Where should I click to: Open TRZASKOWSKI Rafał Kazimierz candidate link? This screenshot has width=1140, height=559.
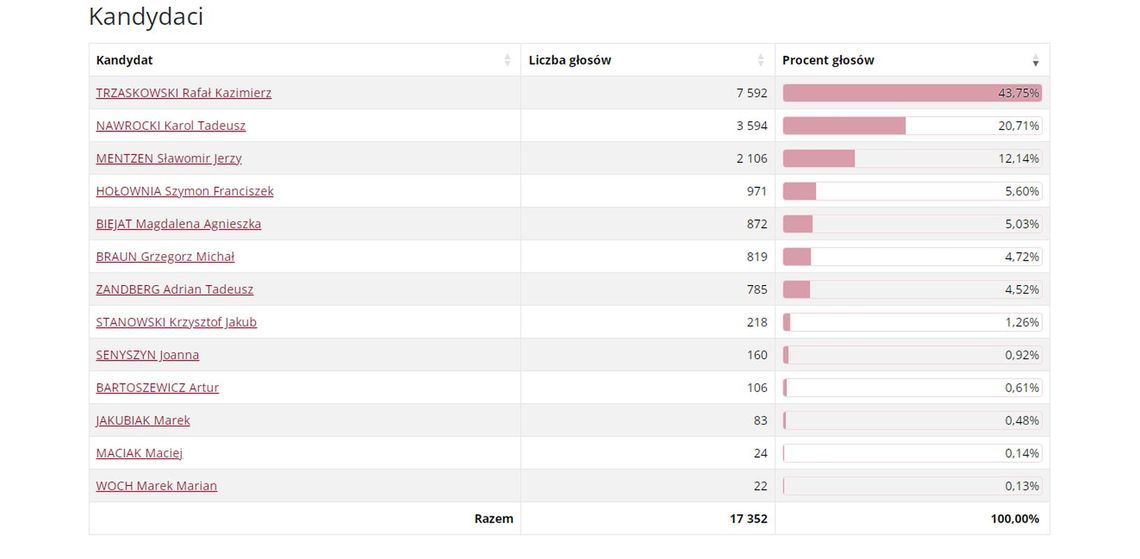coord(183,93)
